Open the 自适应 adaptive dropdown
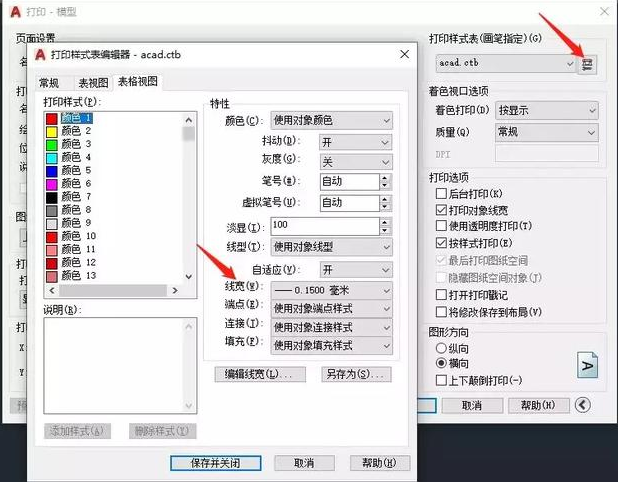This screenshot has height=482, width=618. point(356,270)
